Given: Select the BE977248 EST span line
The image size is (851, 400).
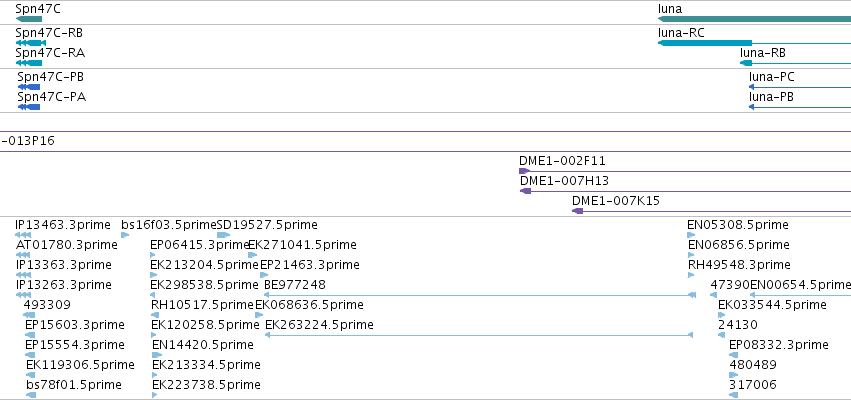Looking at the screenshot, I should point(480,295).
